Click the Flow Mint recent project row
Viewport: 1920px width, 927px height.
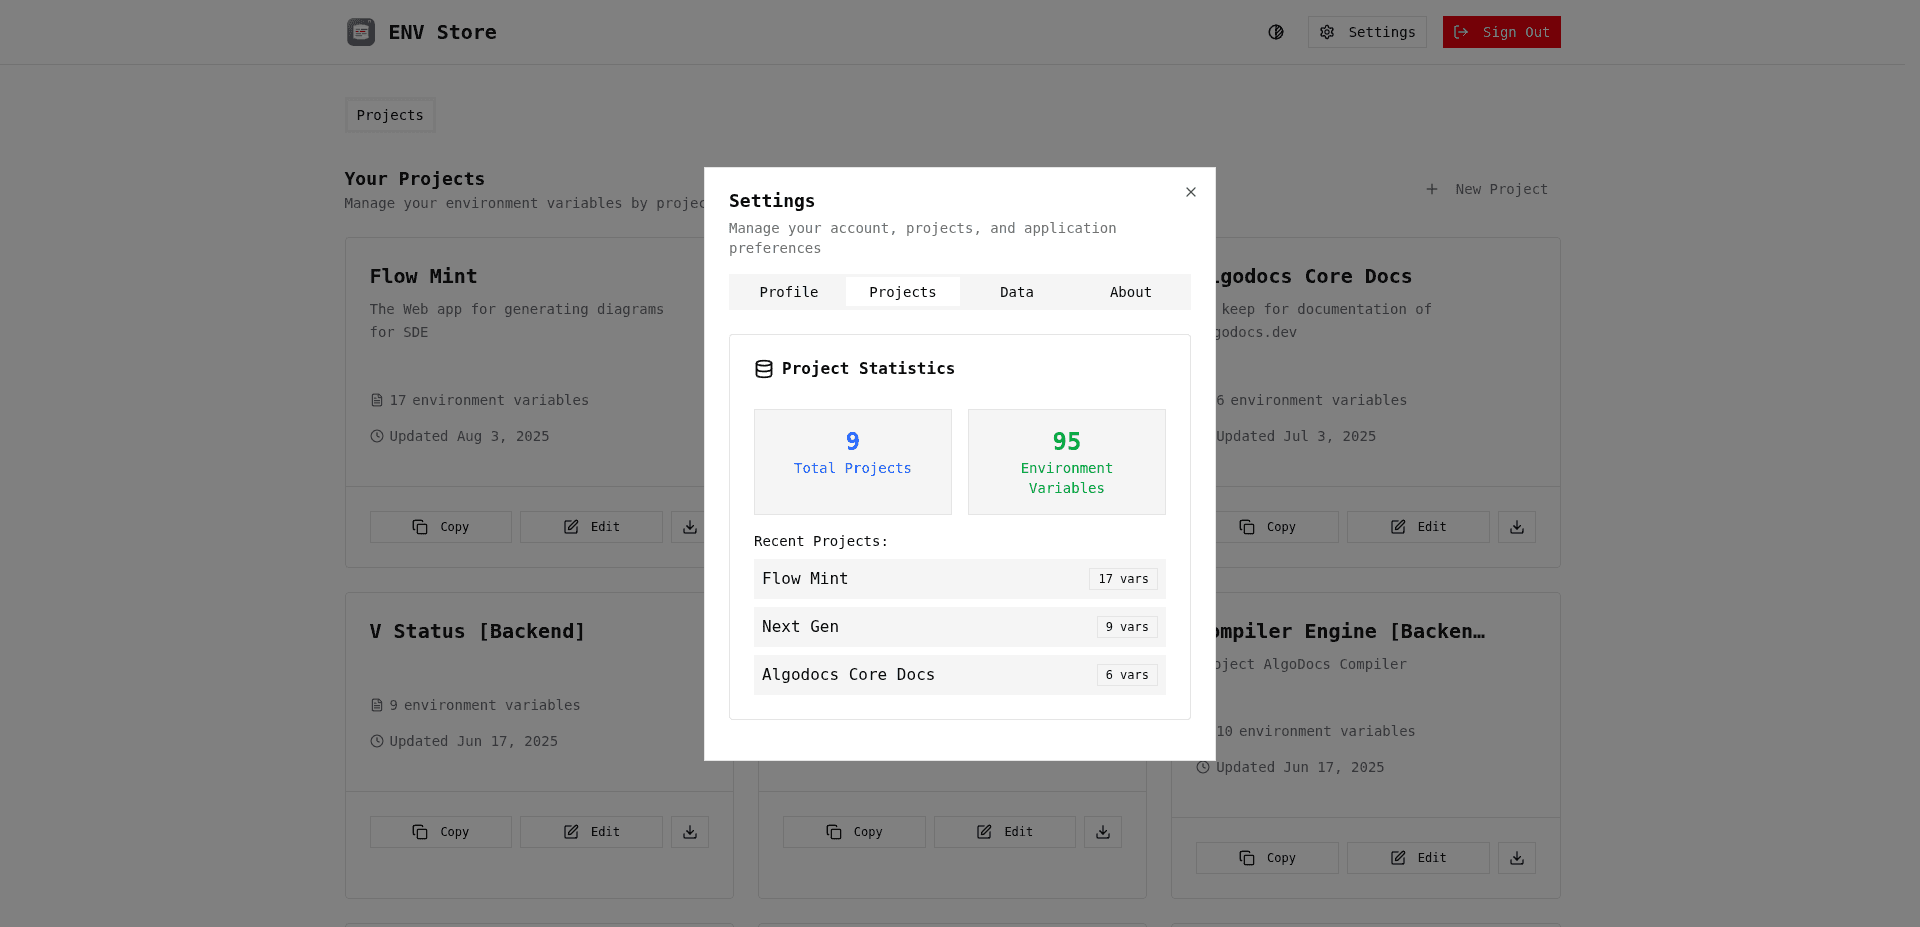click(x=960, y=579)
